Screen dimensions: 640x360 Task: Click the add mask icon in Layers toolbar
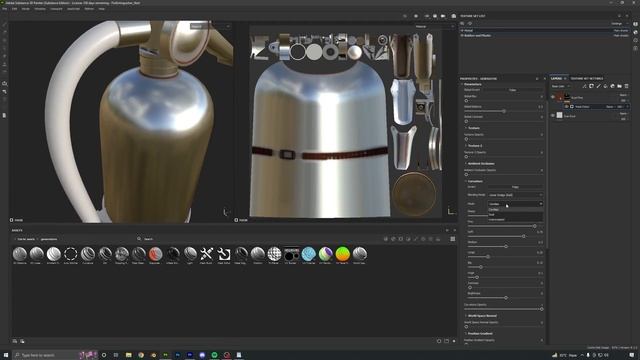[591, 86]
